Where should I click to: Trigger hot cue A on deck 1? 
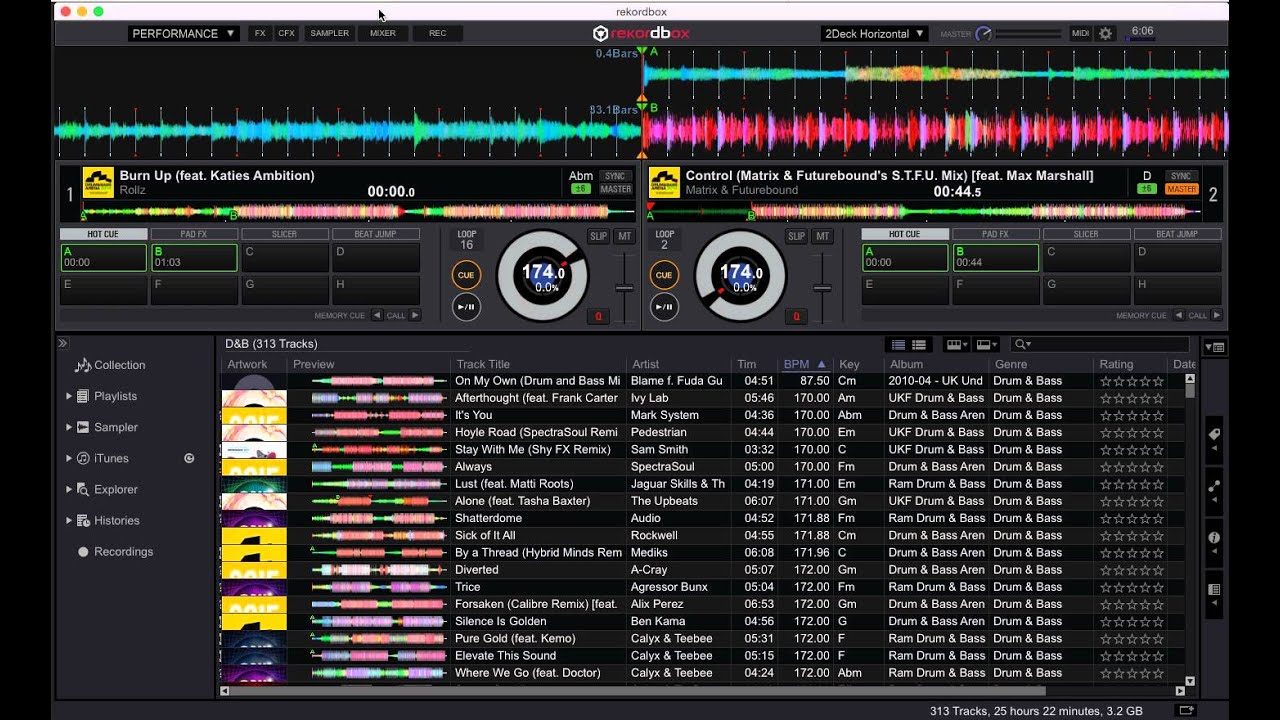103,257
